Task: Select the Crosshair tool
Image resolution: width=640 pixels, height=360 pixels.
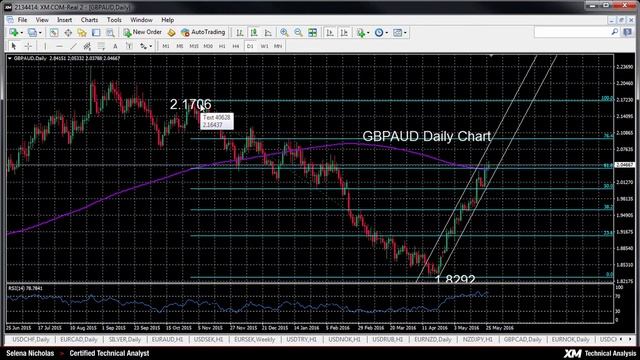Action: click(28, 46)
